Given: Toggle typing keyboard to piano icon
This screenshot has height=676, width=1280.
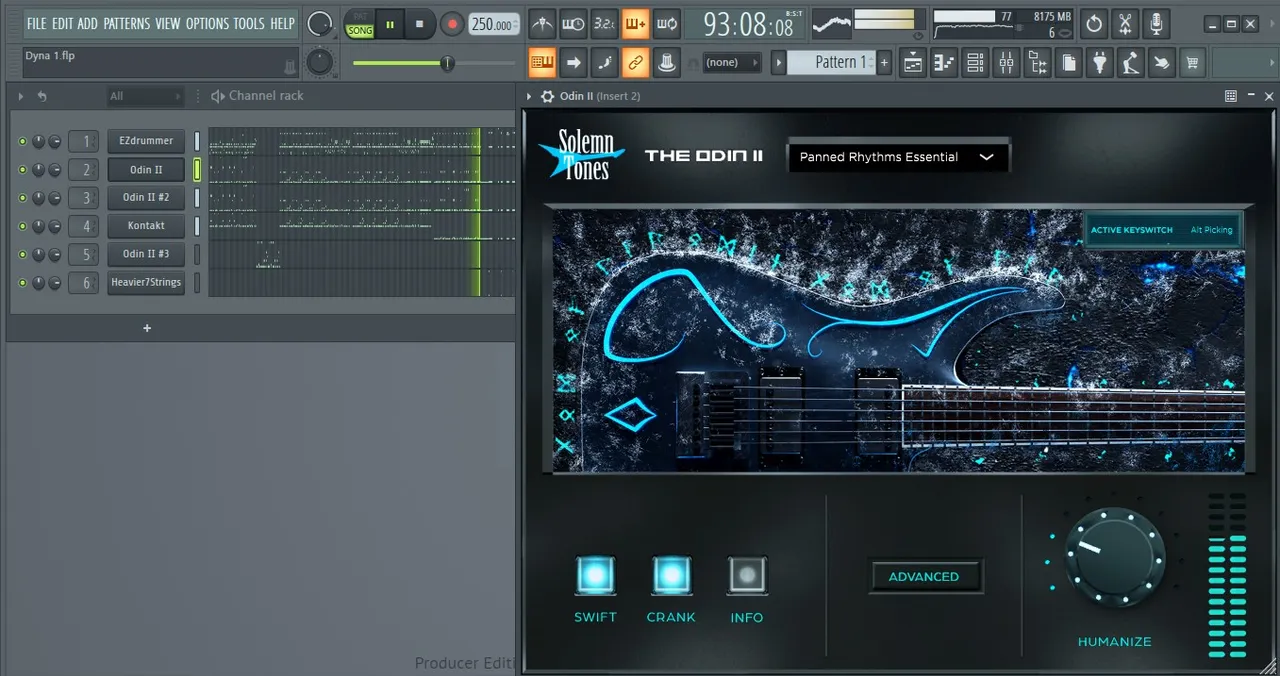Looking at the screenshot, I should point(542,62).
